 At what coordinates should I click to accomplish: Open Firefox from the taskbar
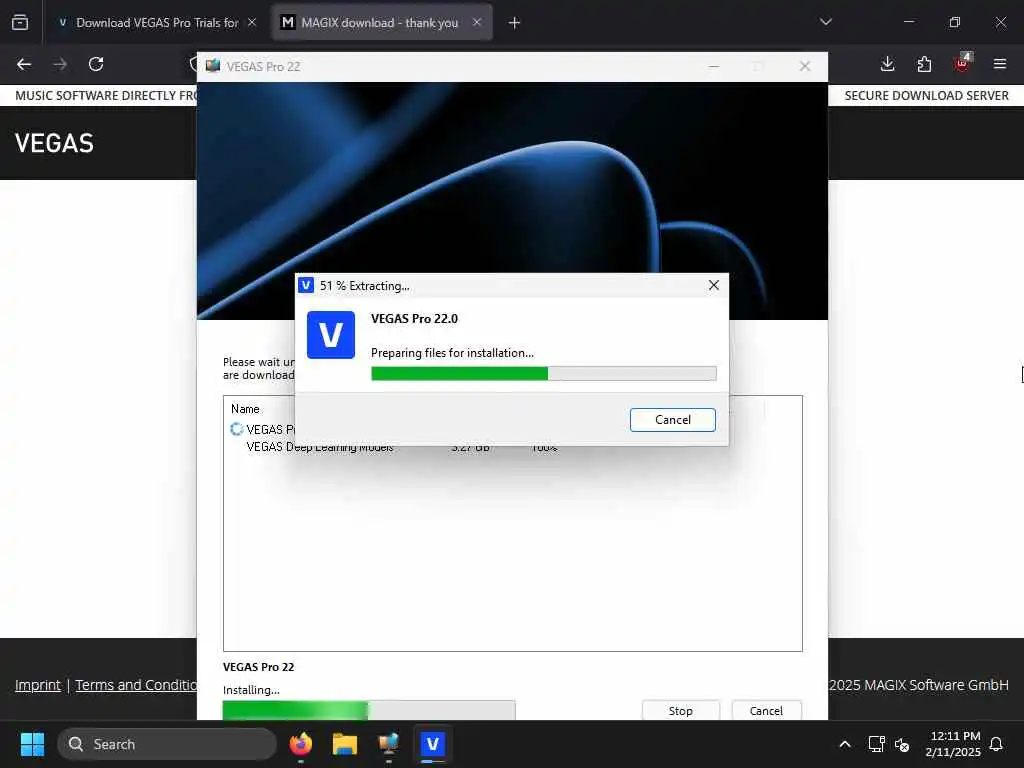pos(300,744)
